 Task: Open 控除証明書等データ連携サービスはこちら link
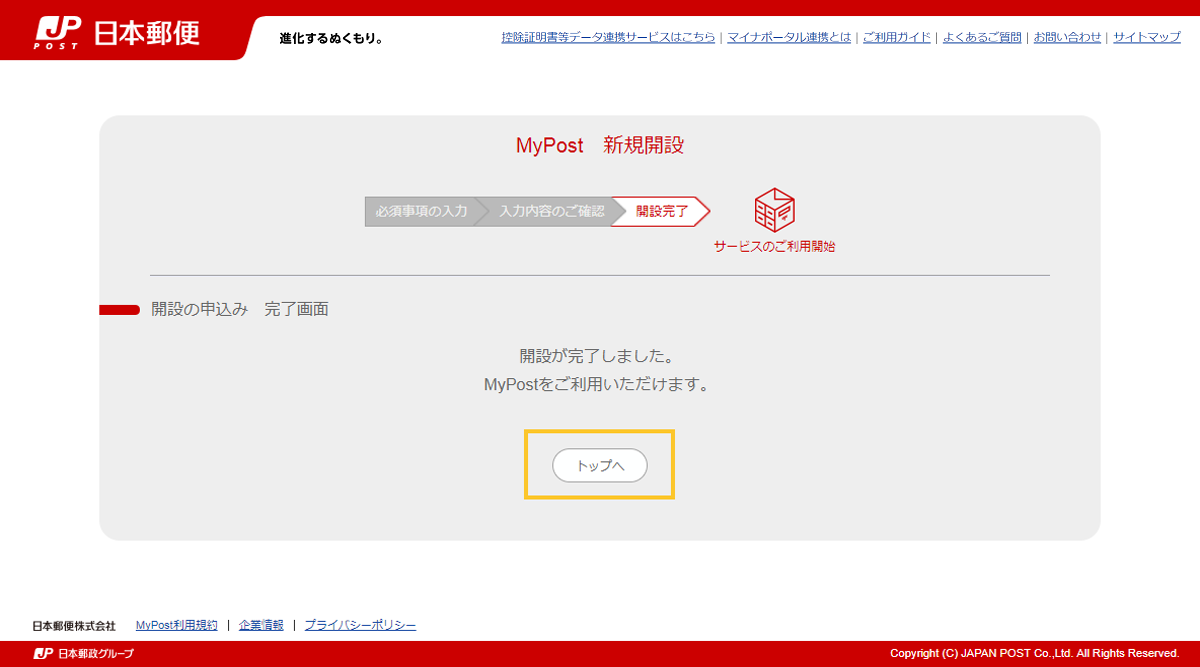[608, 37]
